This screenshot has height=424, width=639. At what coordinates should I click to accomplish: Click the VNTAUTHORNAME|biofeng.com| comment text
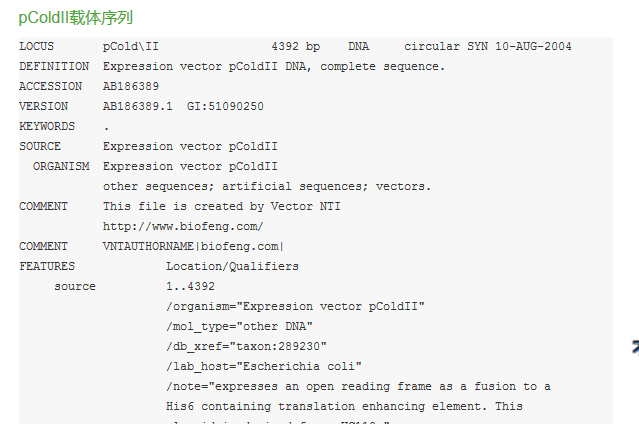pos(193,246)
